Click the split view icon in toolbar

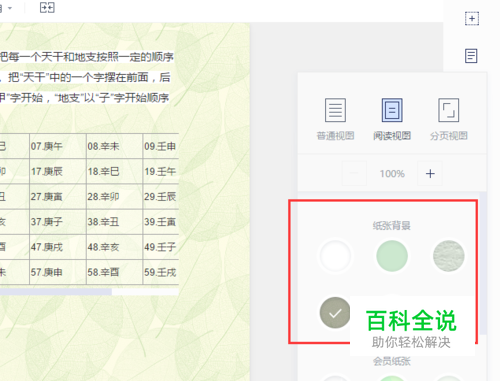tap(47, 7)
